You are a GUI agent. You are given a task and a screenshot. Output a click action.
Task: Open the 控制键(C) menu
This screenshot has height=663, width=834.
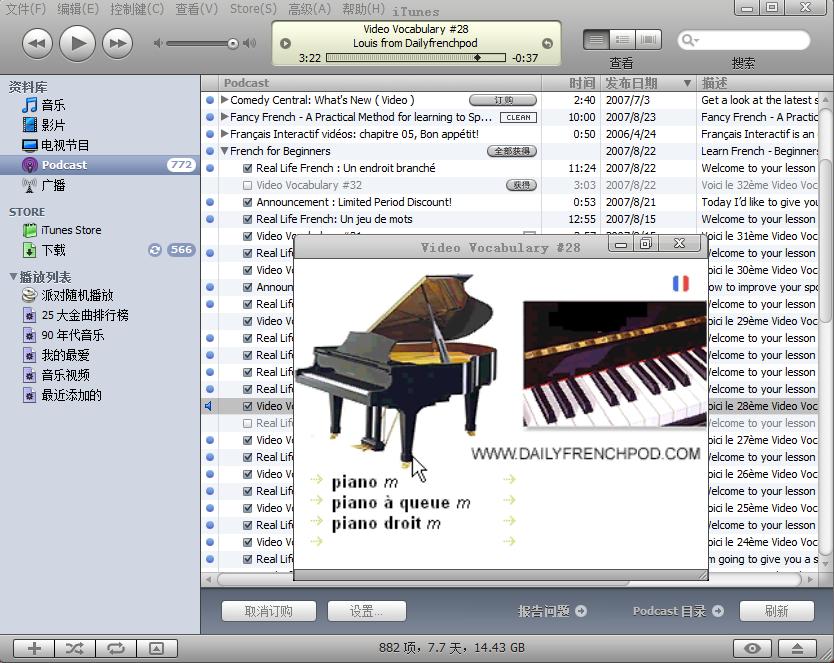(137, 9)
